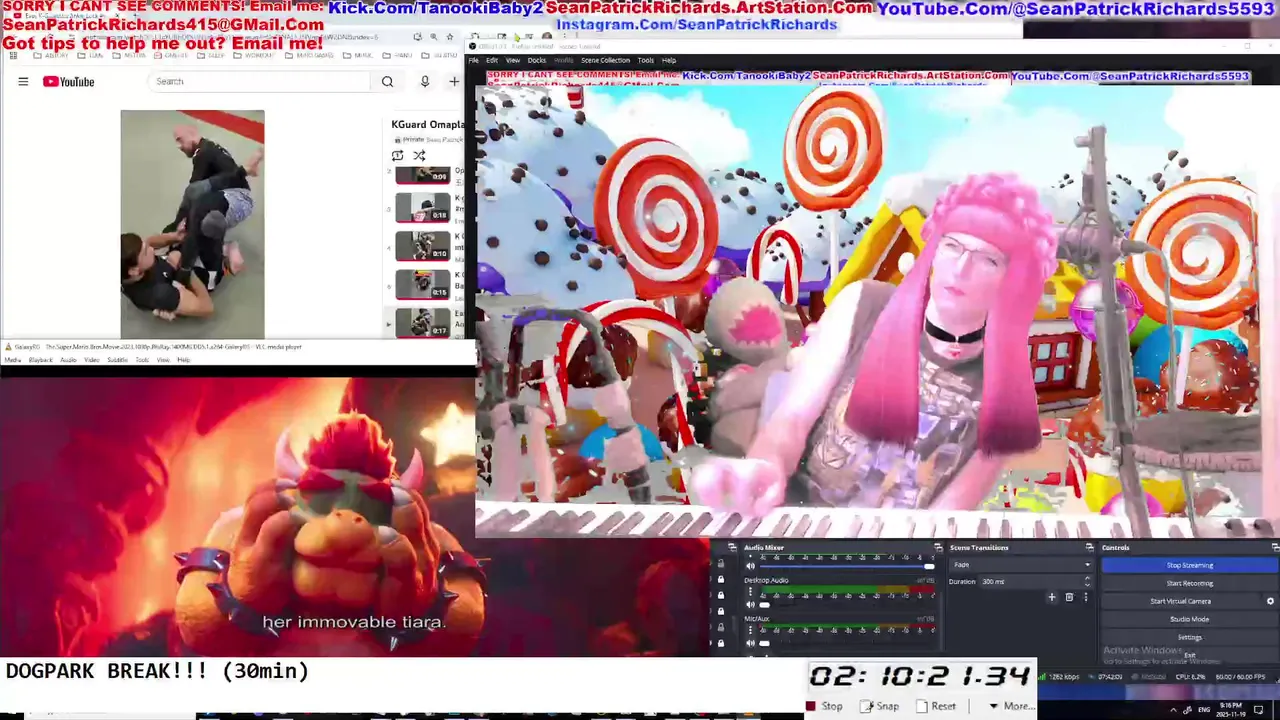This screenshot has height=720, width=1280.
Task: Toggle loop playlist icon under KGuard playlist
Action: click(397, 155)
